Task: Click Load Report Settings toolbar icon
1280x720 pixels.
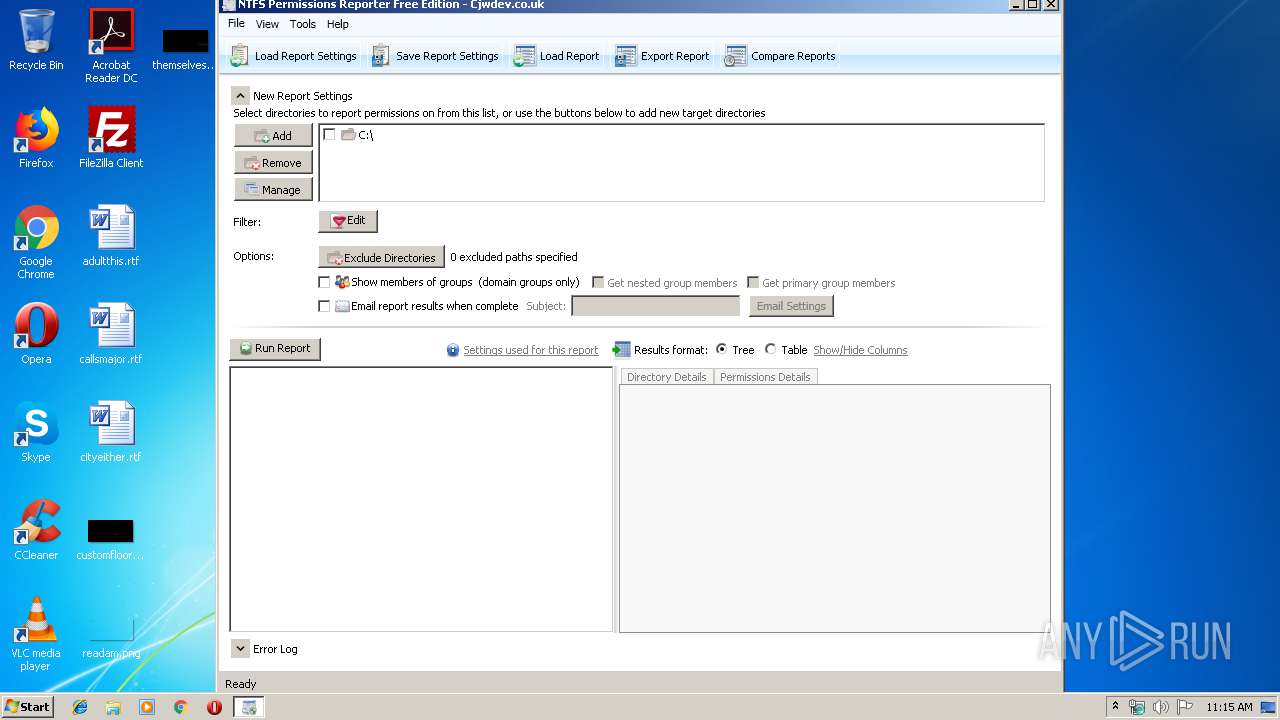Action: coord(239,56)
